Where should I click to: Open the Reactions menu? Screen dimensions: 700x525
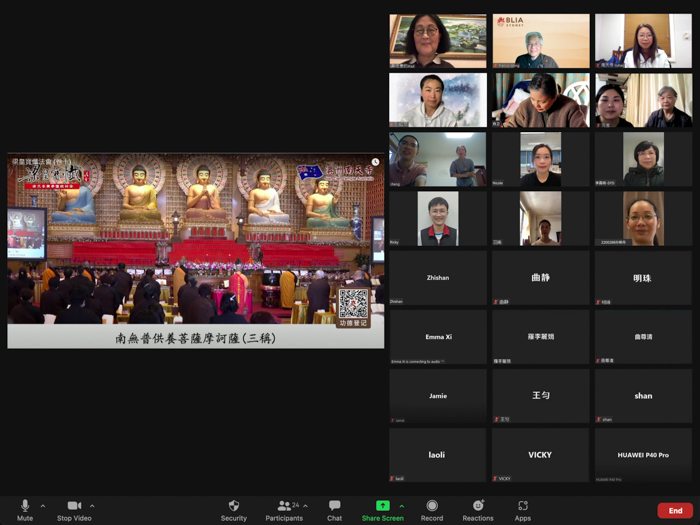coord(478,510)
